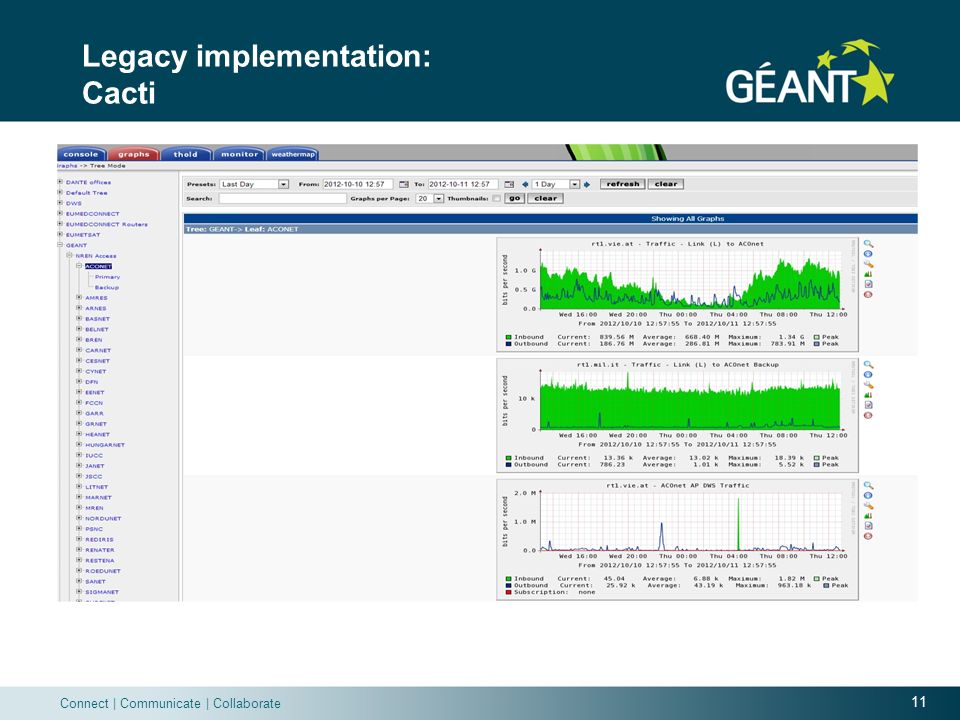Open the Graphs per Page dropdown

pos(429,198)
